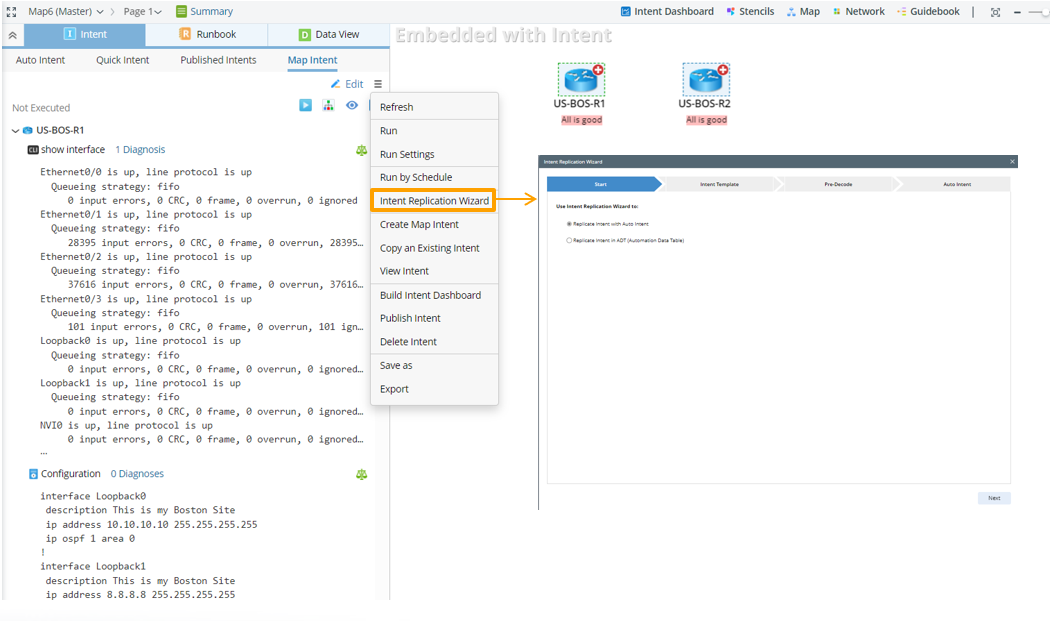Open the Guidebook
This screenshot has height=621, width=1050.
pos(928,11)
